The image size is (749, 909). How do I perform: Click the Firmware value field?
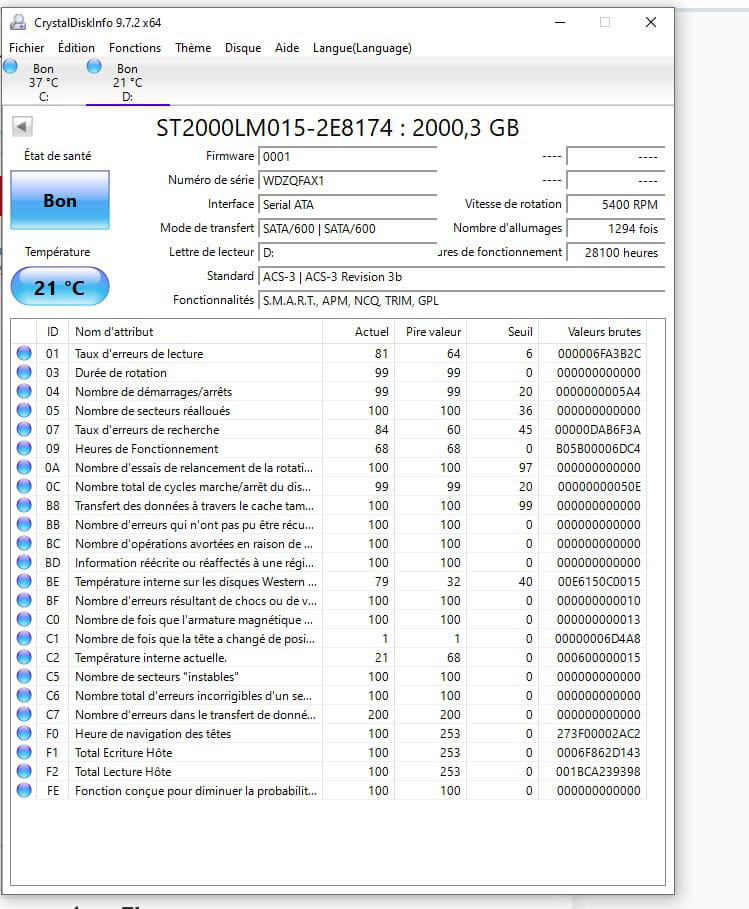346,157
